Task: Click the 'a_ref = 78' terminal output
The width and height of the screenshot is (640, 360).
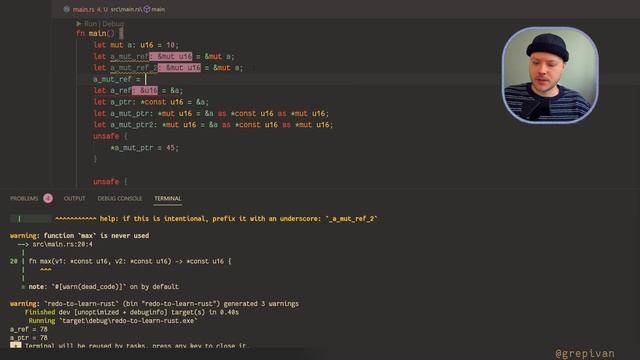Action: pos(29,329)
